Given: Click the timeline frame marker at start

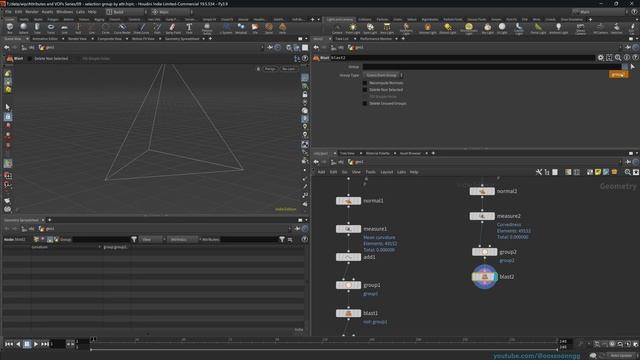Looking at the screenshot, I should coord(93,340).
